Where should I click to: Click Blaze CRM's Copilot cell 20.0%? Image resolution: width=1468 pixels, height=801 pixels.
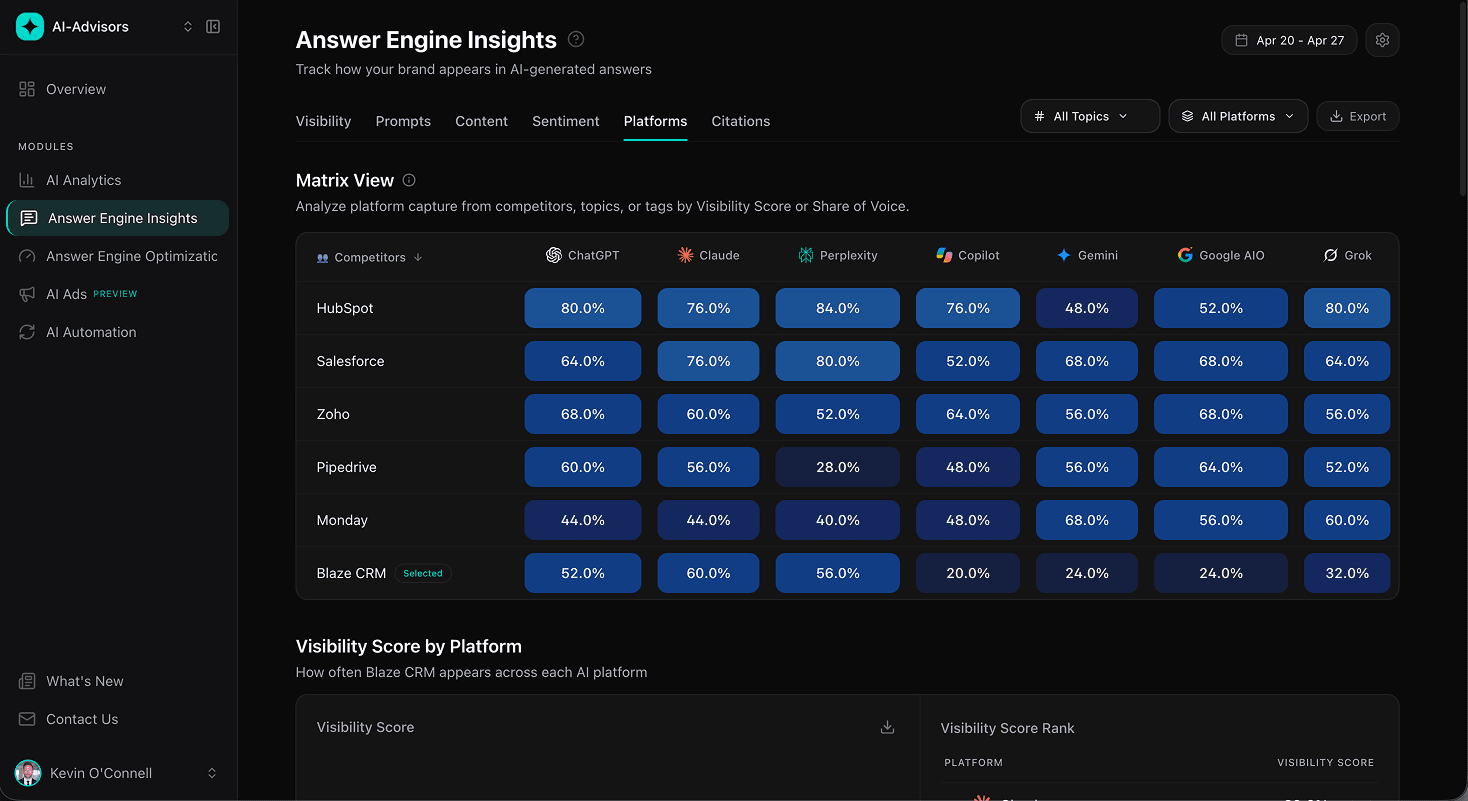point(967,573)
